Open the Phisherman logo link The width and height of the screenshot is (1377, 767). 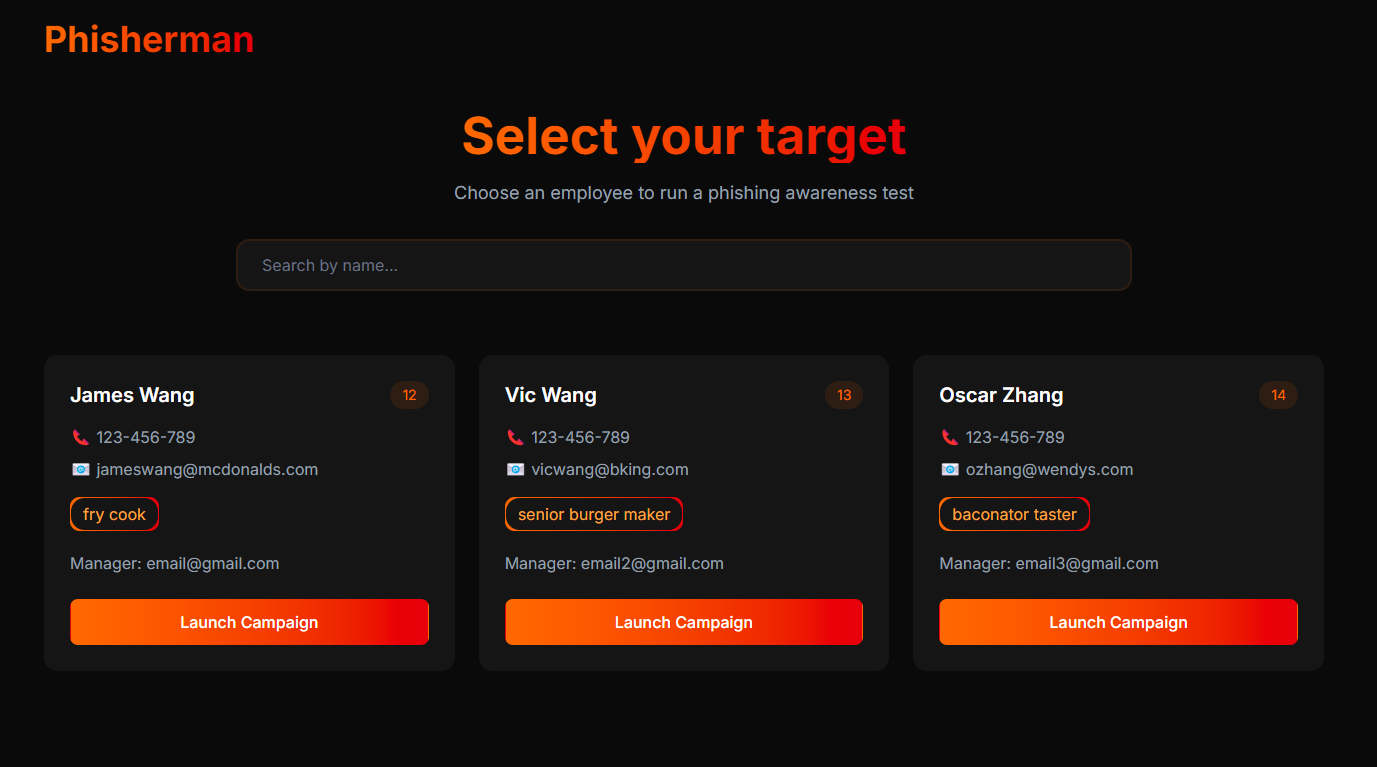(x=149, y=39)
